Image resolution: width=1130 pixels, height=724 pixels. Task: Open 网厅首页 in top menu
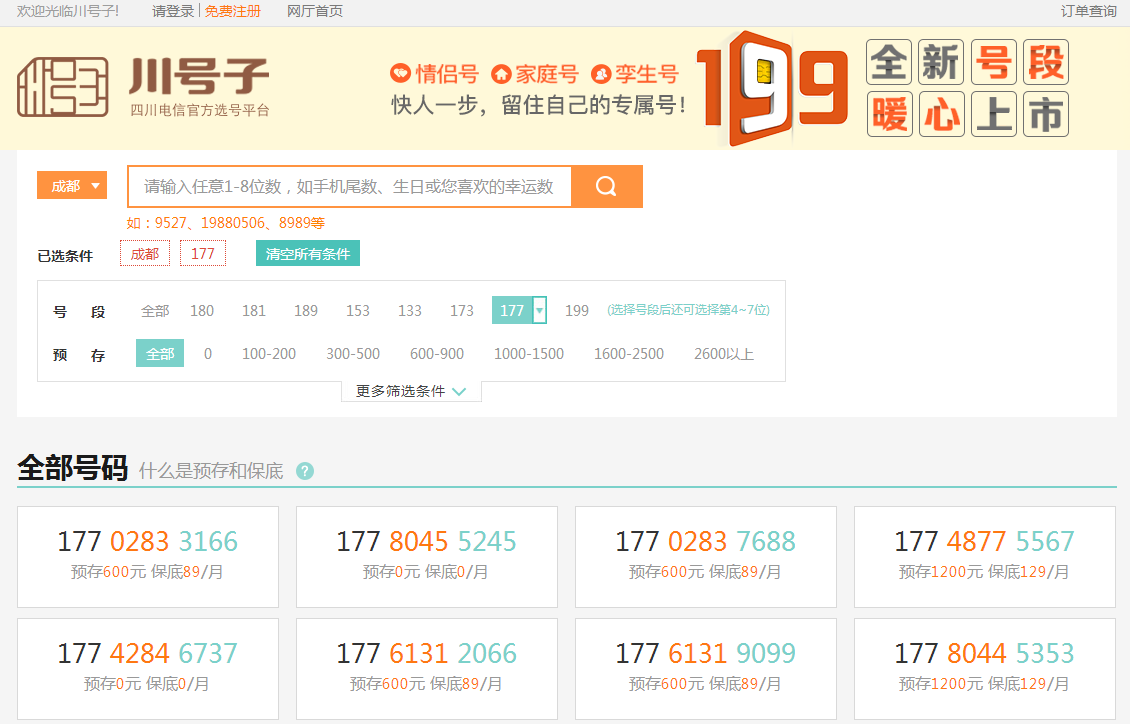tap(315, 11)
